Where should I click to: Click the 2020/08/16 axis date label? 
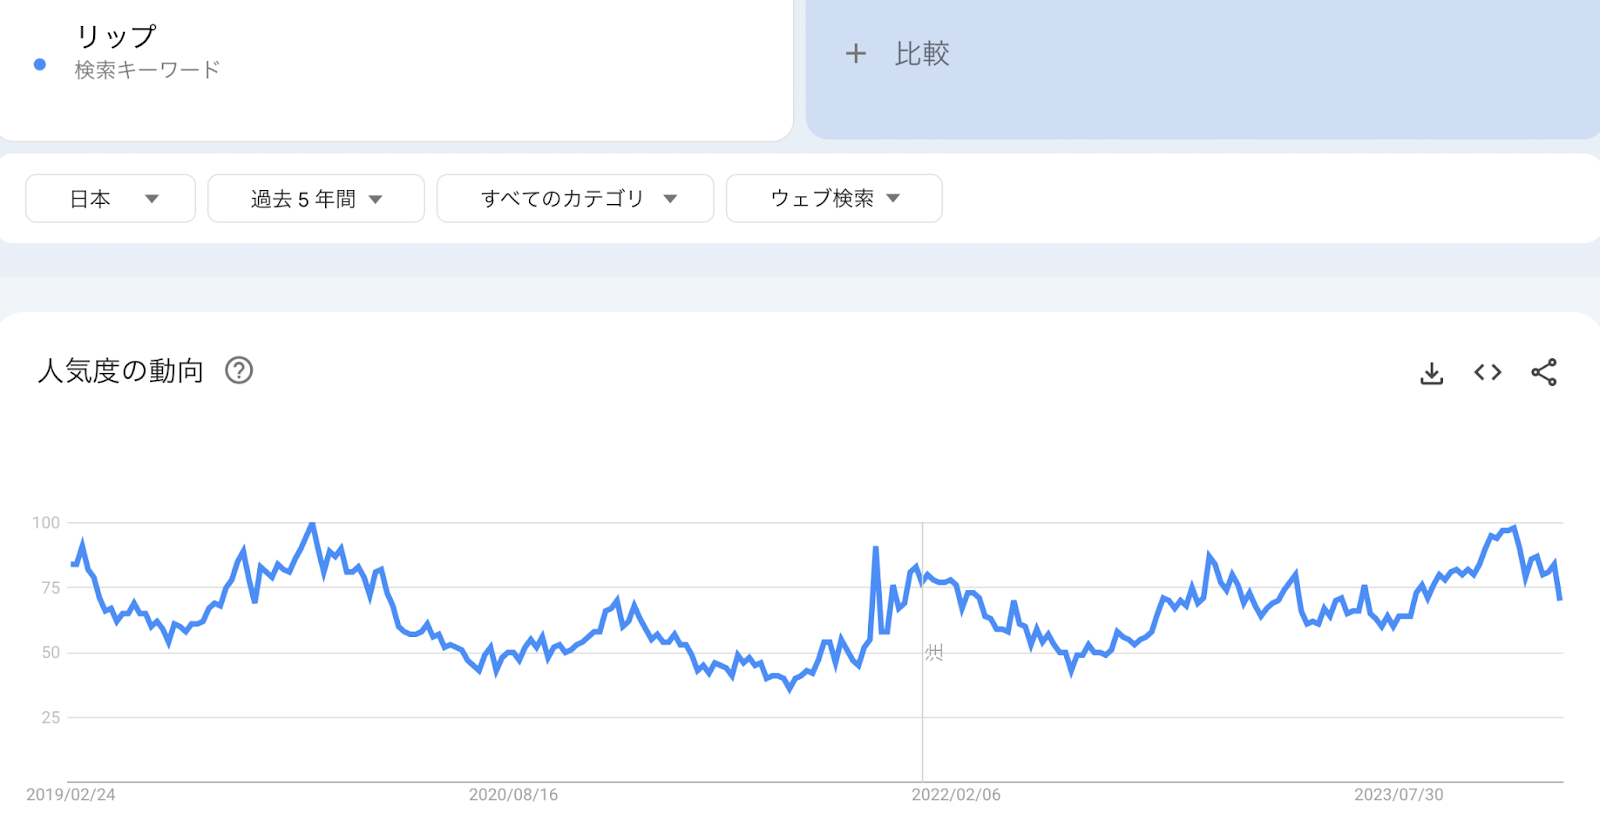tap(513, 795)
